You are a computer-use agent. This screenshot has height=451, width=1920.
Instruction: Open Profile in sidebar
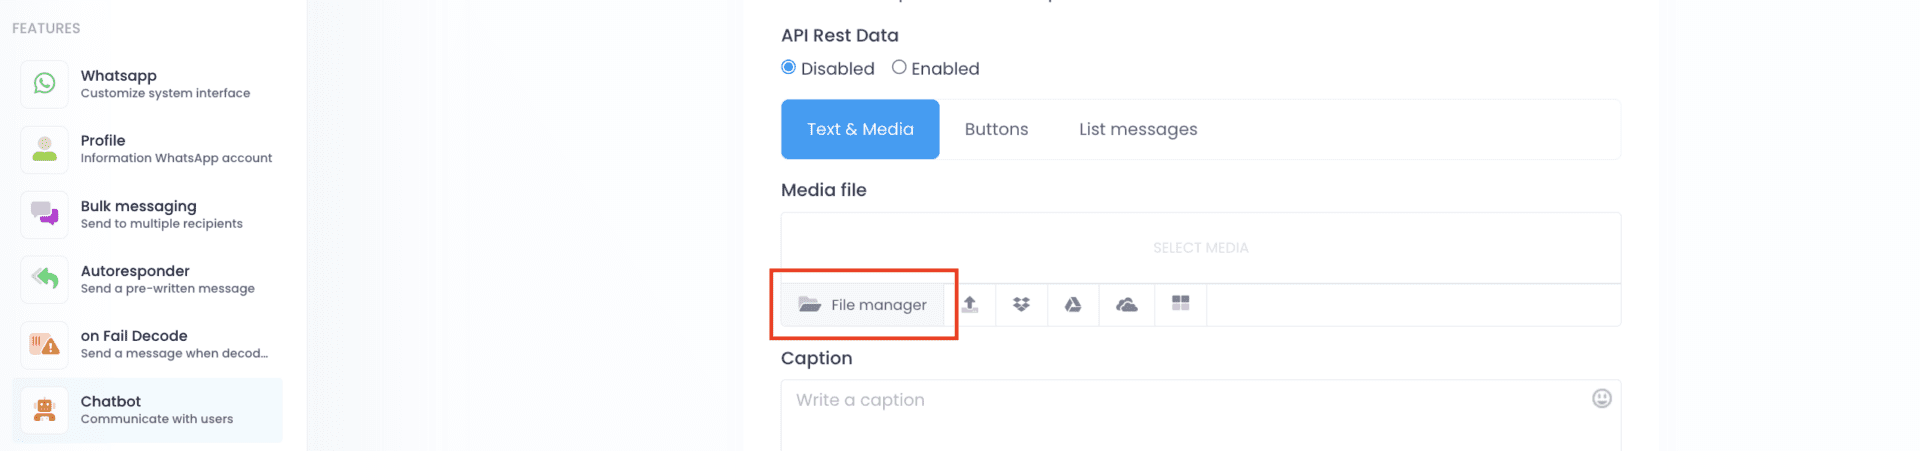[x=147, y=149]
